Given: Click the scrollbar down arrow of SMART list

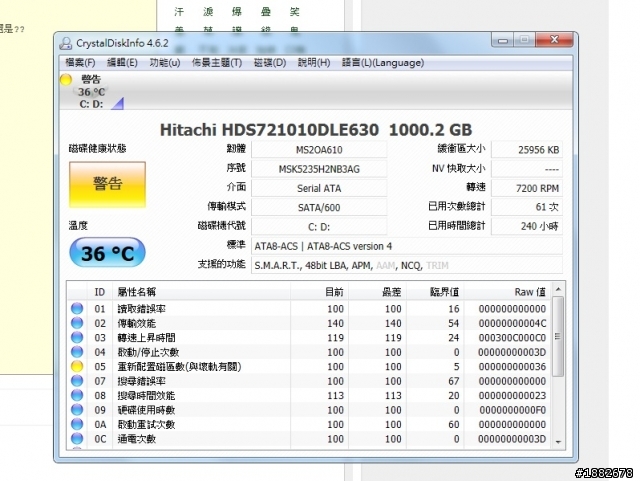Looking at the screenshot, I should coord(558,442).
